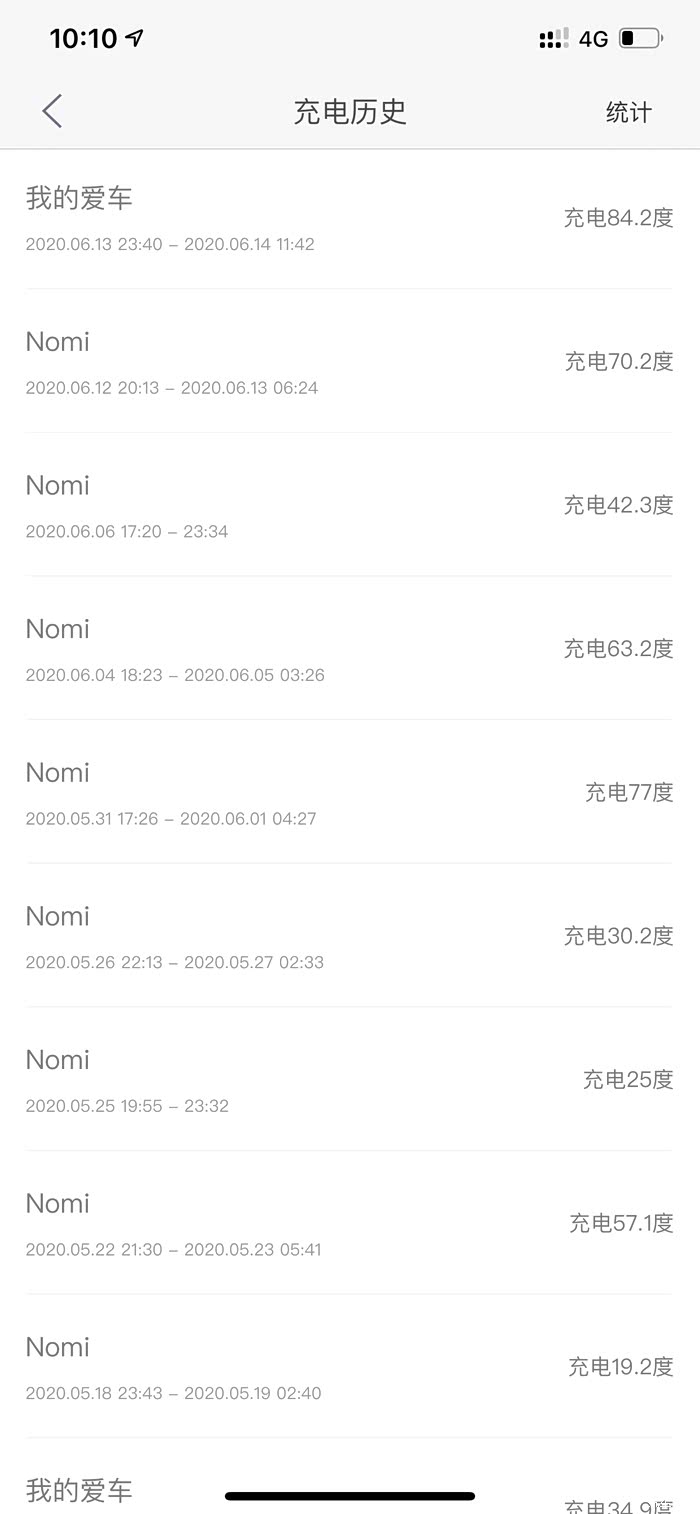
Task: Select the 充电57.1度 history entry
Action: pos(348,1222)
